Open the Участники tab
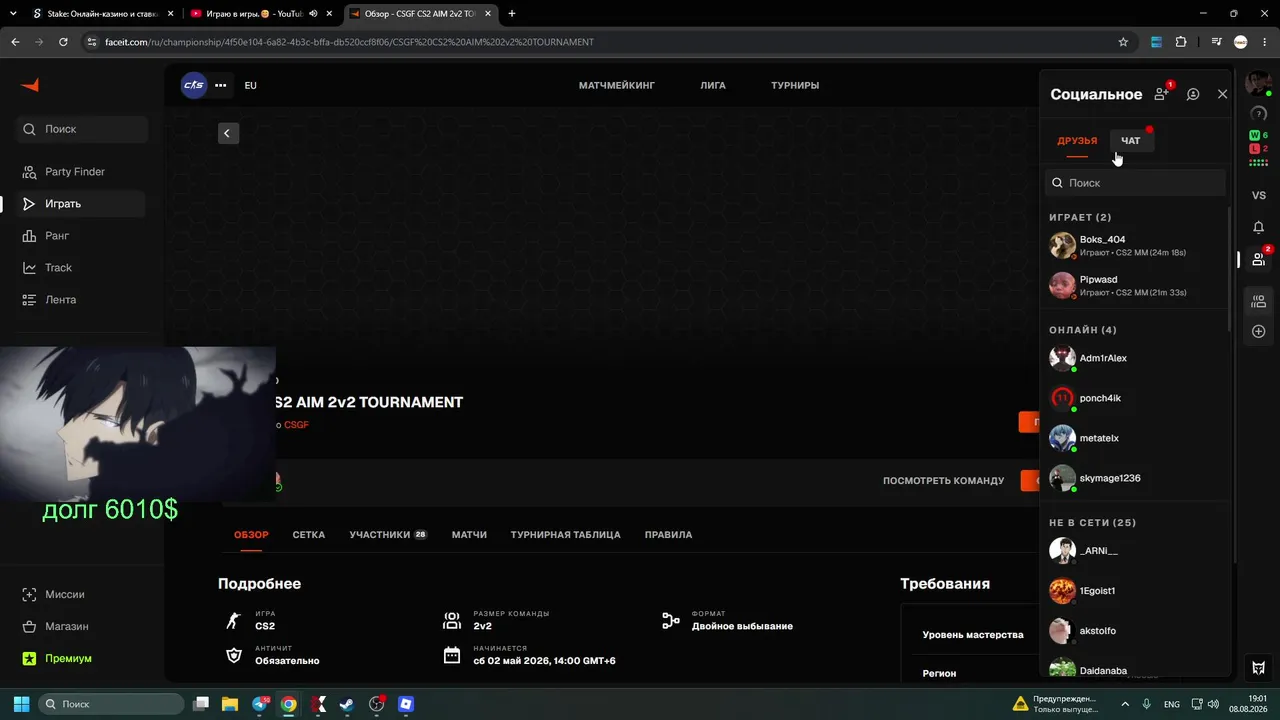 click(x=388, y=535)
